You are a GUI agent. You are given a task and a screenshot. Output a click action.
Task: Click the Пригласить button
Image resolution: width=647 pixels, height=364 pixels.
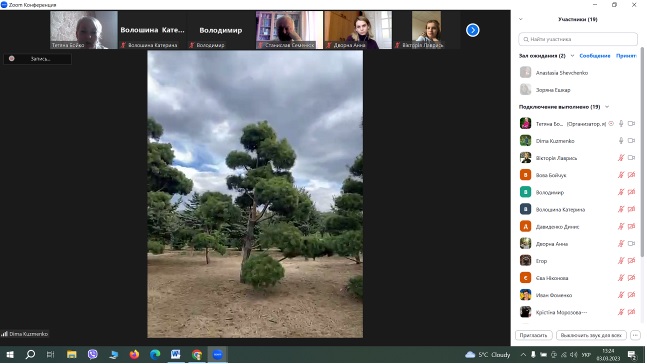(534, 335)
